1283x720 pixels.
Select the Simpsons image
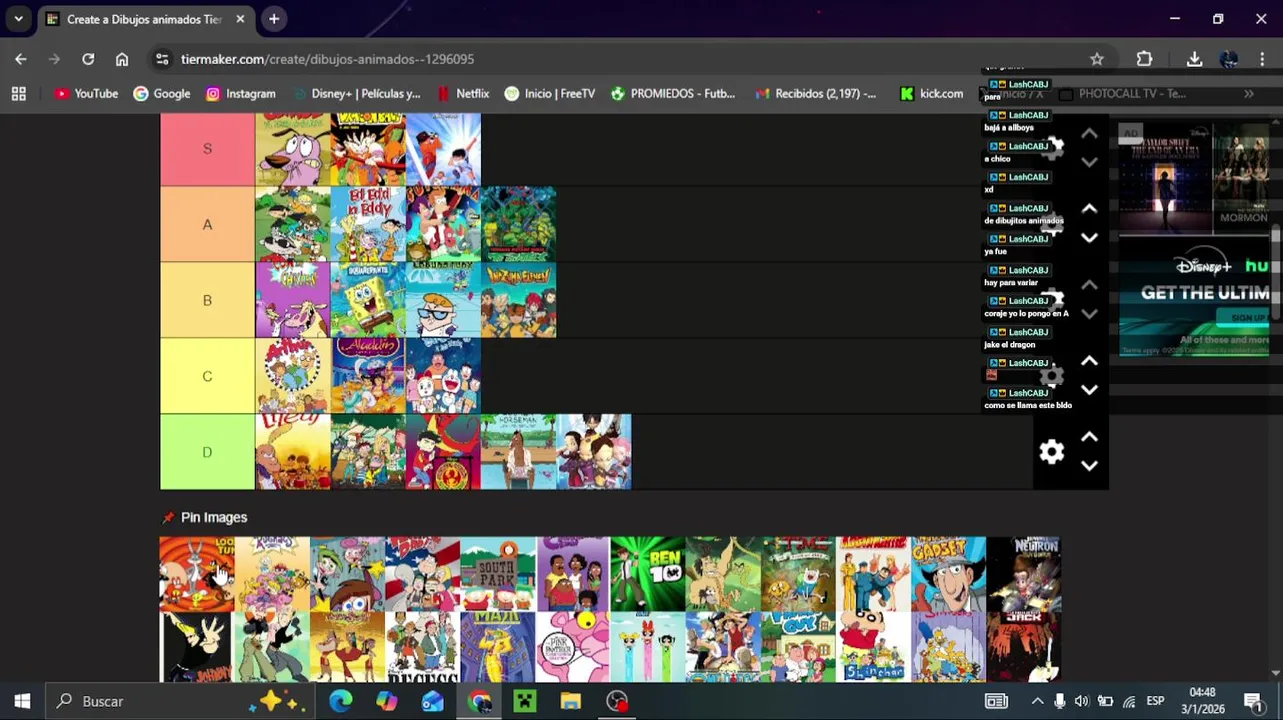948,647
